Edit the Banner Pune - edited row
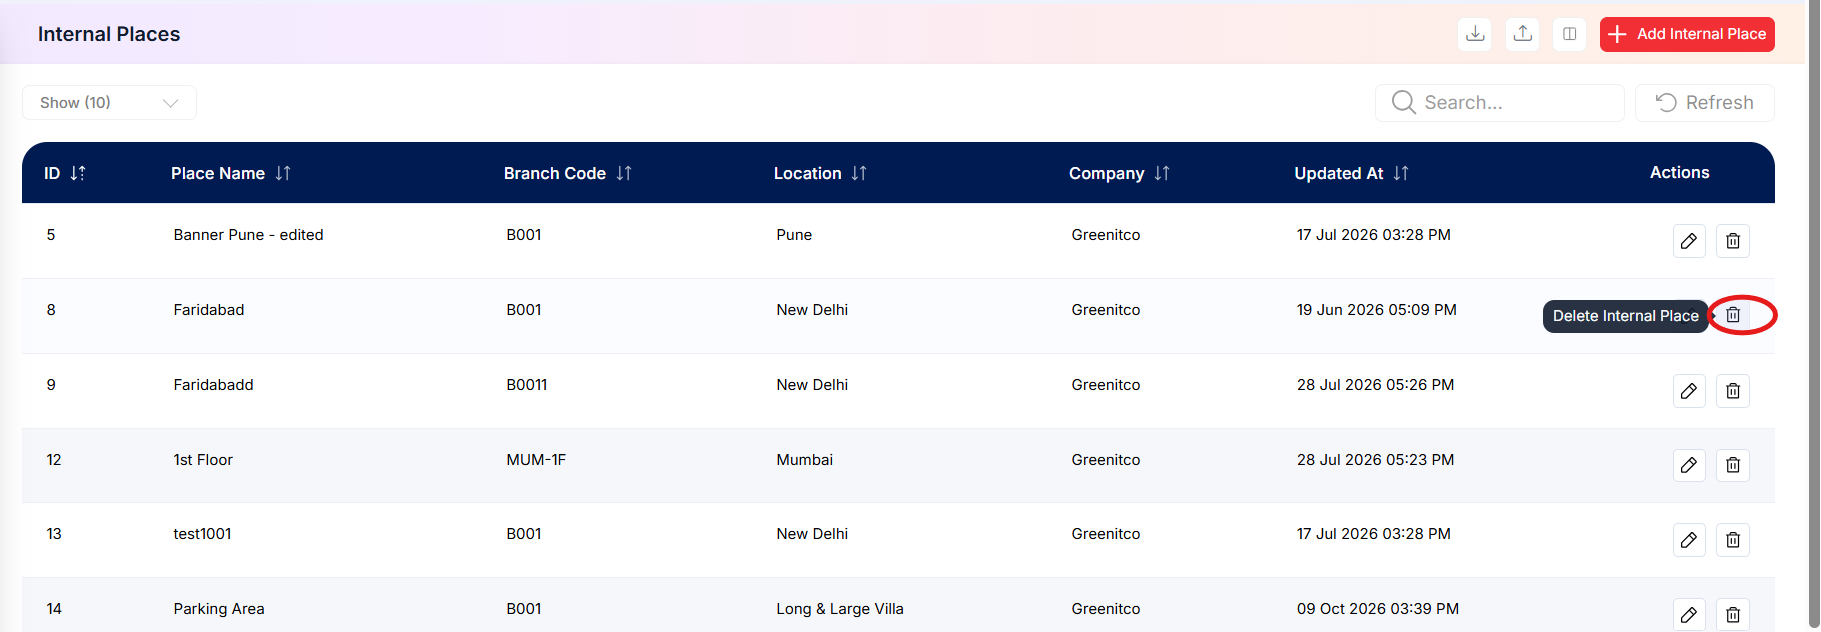 1689,241
